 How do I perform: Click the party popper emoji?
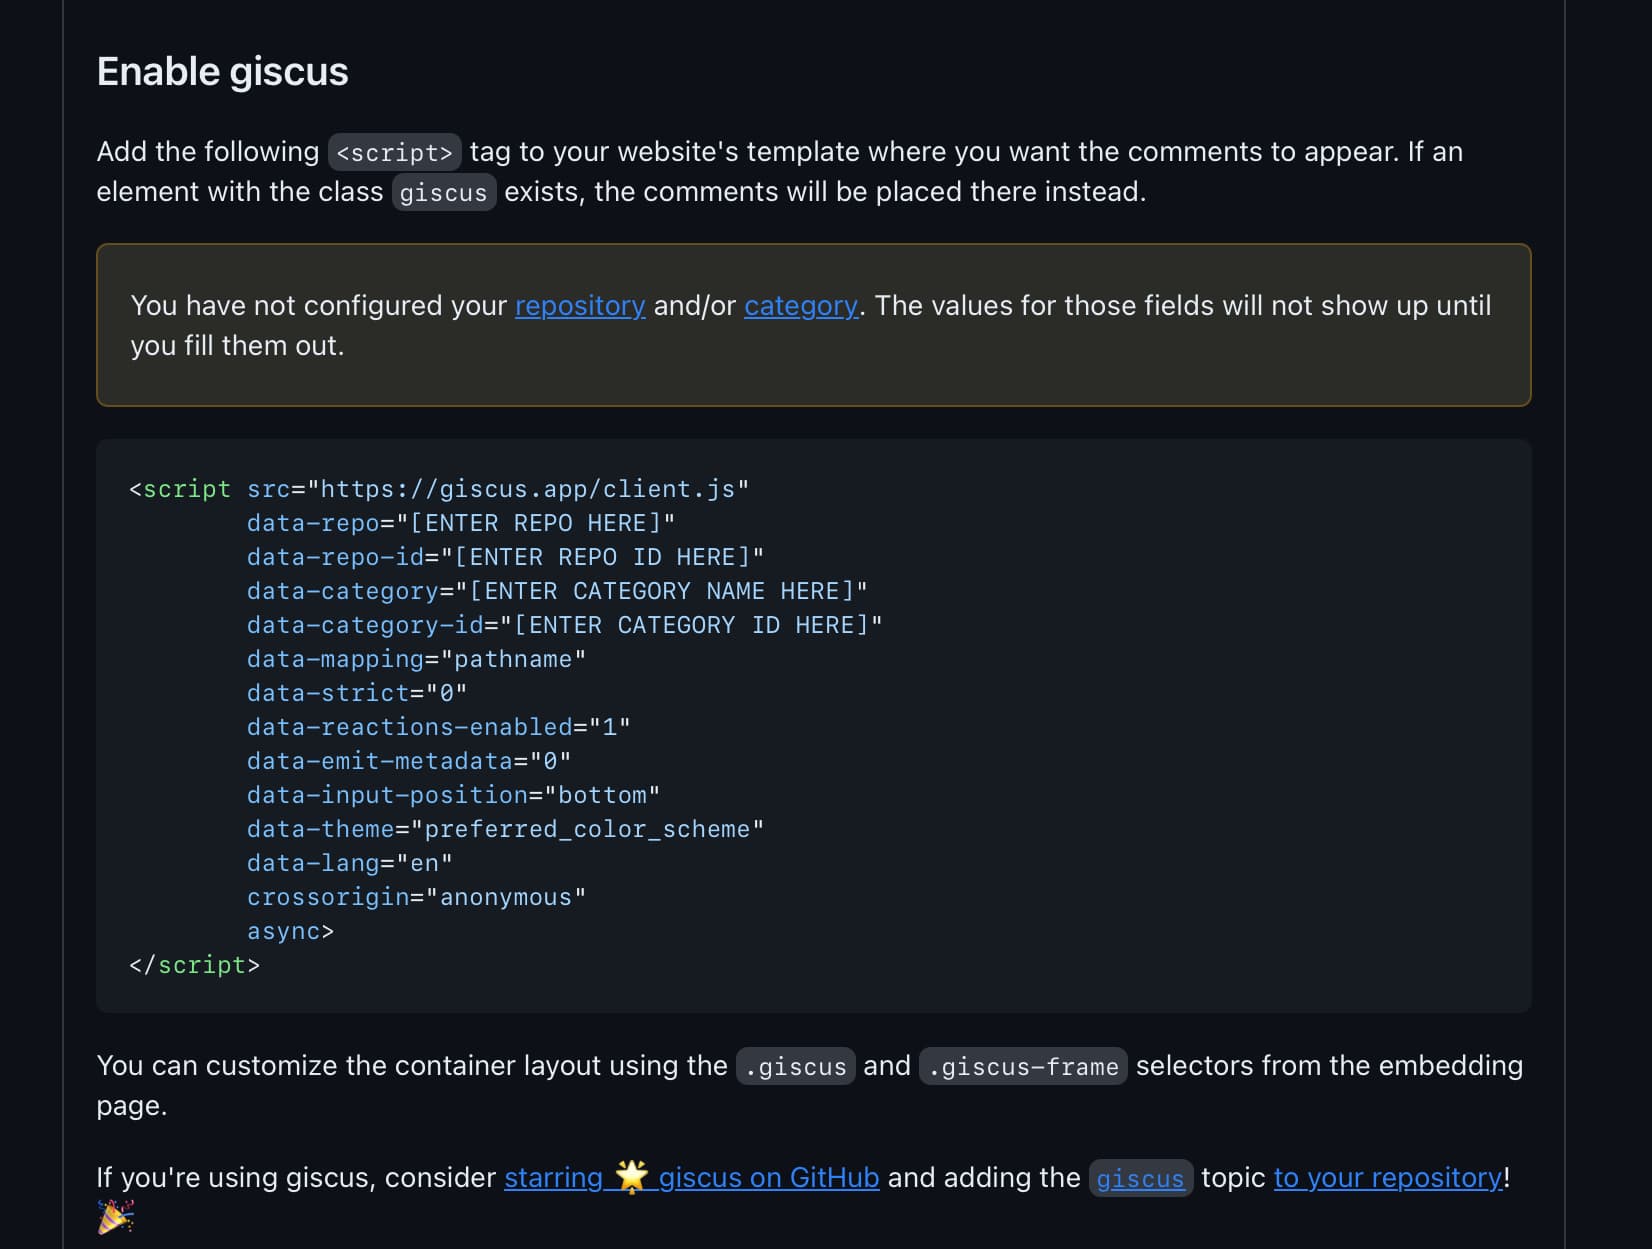[115, 1216]
